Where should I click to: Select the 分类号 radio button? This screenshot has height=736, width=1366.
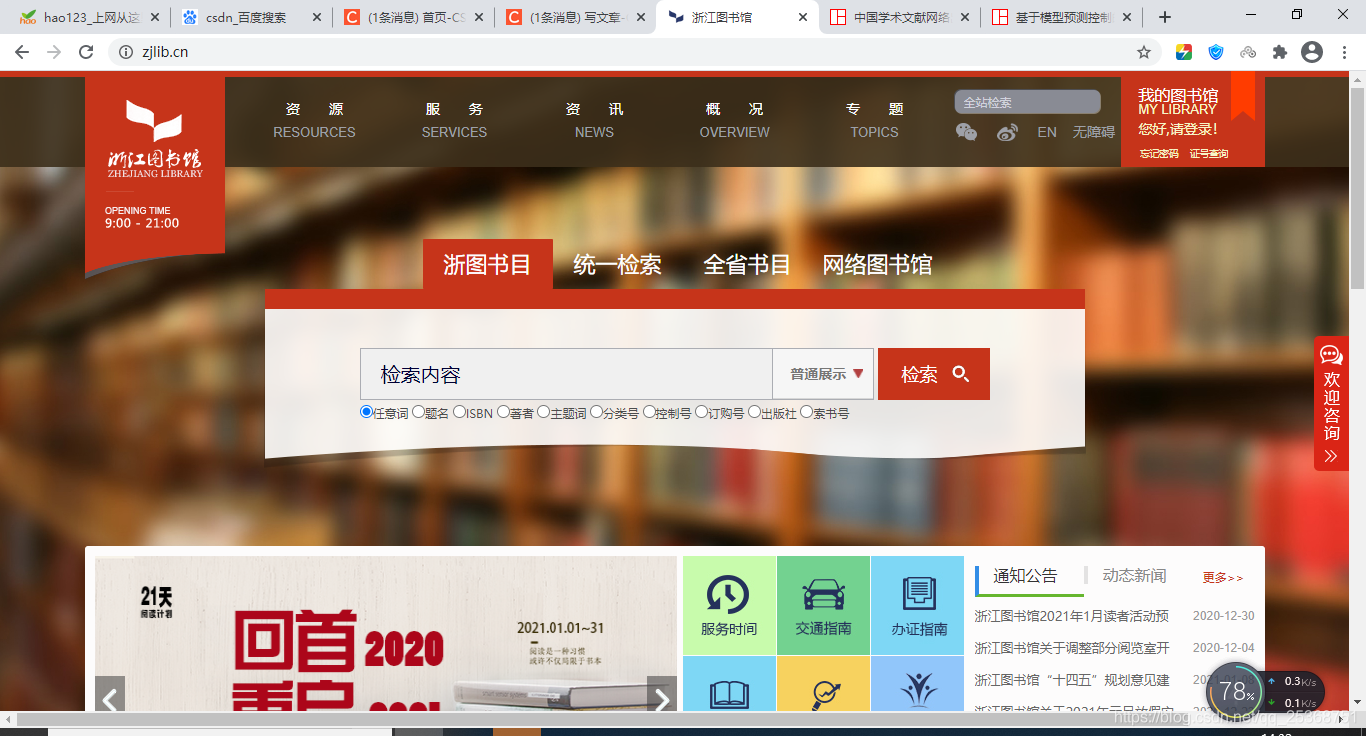coord(597,412)
